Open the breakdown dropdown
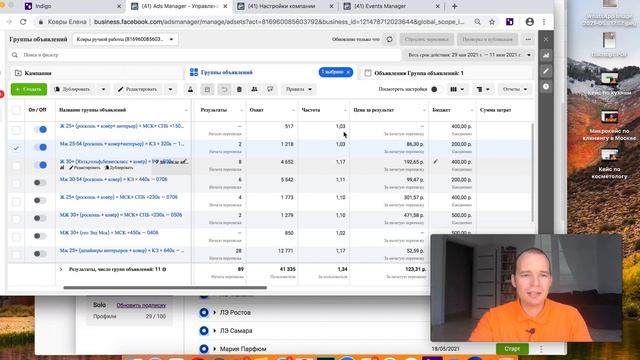The height and width of the screenshot is (360, 640). click(482, 89)
